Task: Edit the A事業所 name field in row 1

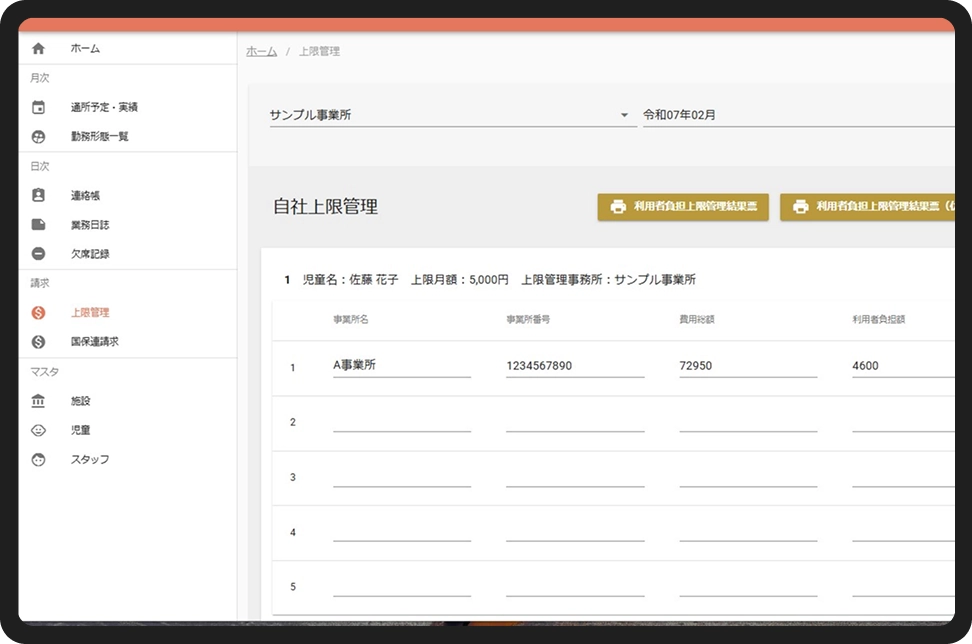Action: point(402,366)
